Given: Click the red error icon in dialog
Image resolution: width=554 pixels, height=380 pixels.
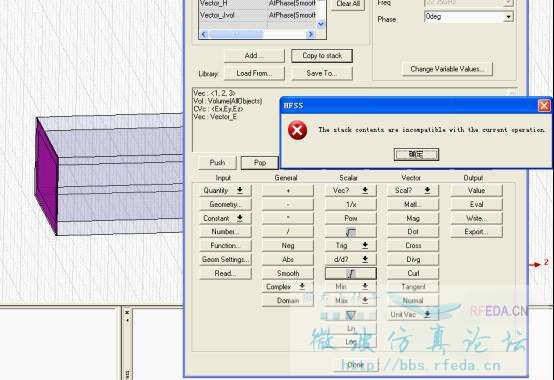Looking at the screenshot, I should (x=297, y=130).
